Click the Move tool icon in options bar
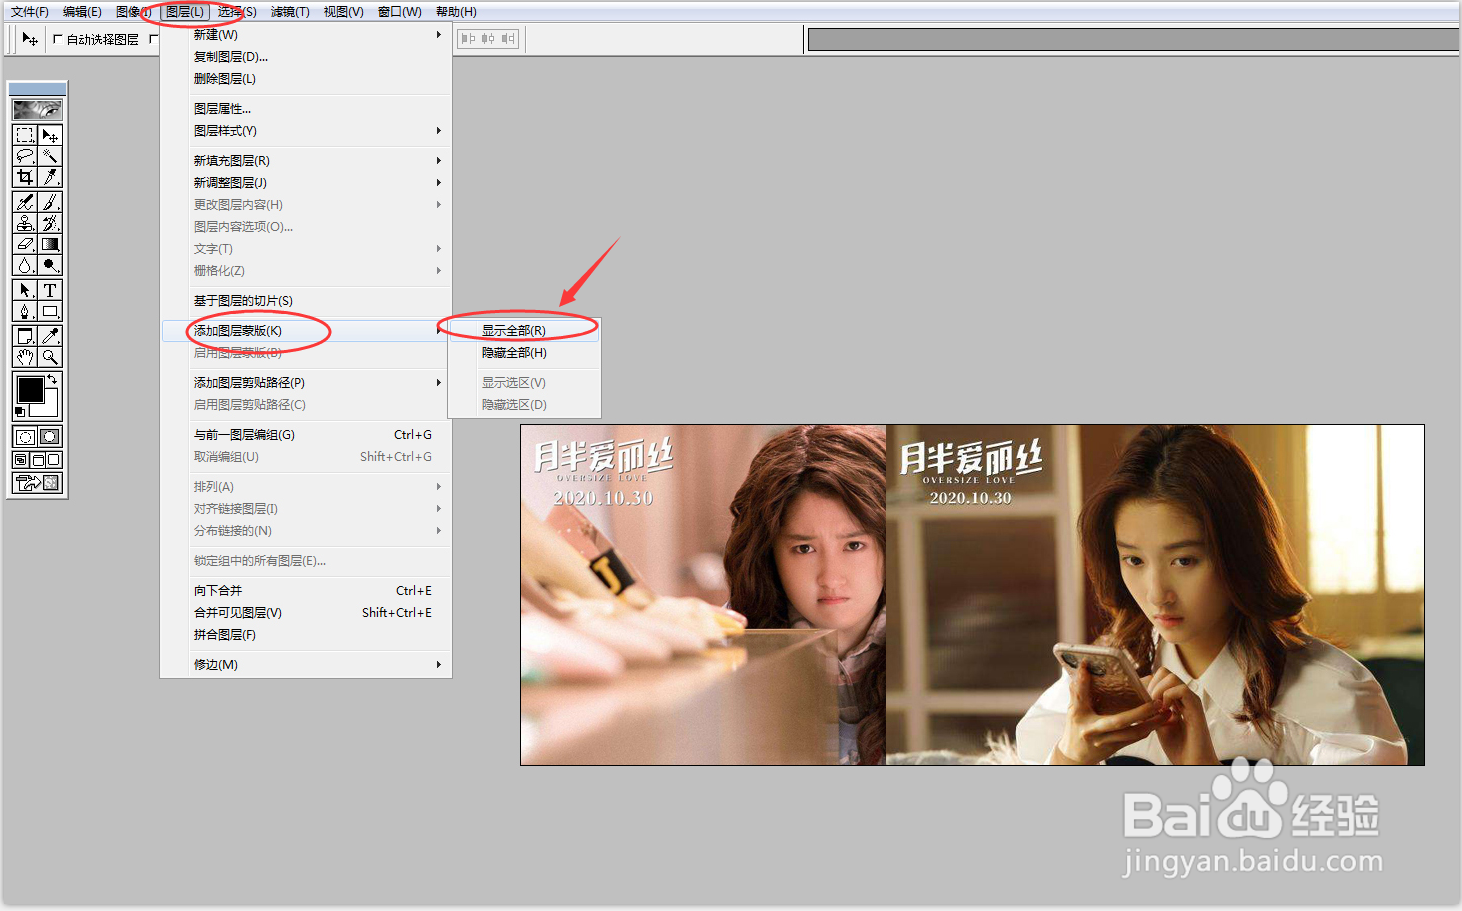Viewport: 1462px width, 911px height. tap(30, 39)
